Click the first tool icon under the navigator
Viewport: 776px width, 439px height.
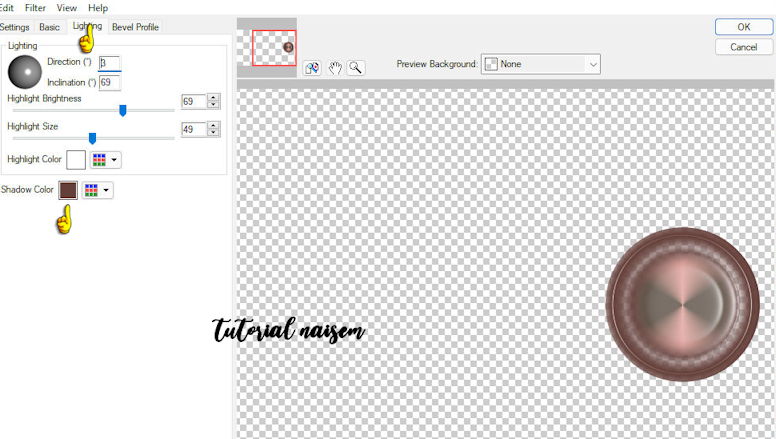coord(312,68)
